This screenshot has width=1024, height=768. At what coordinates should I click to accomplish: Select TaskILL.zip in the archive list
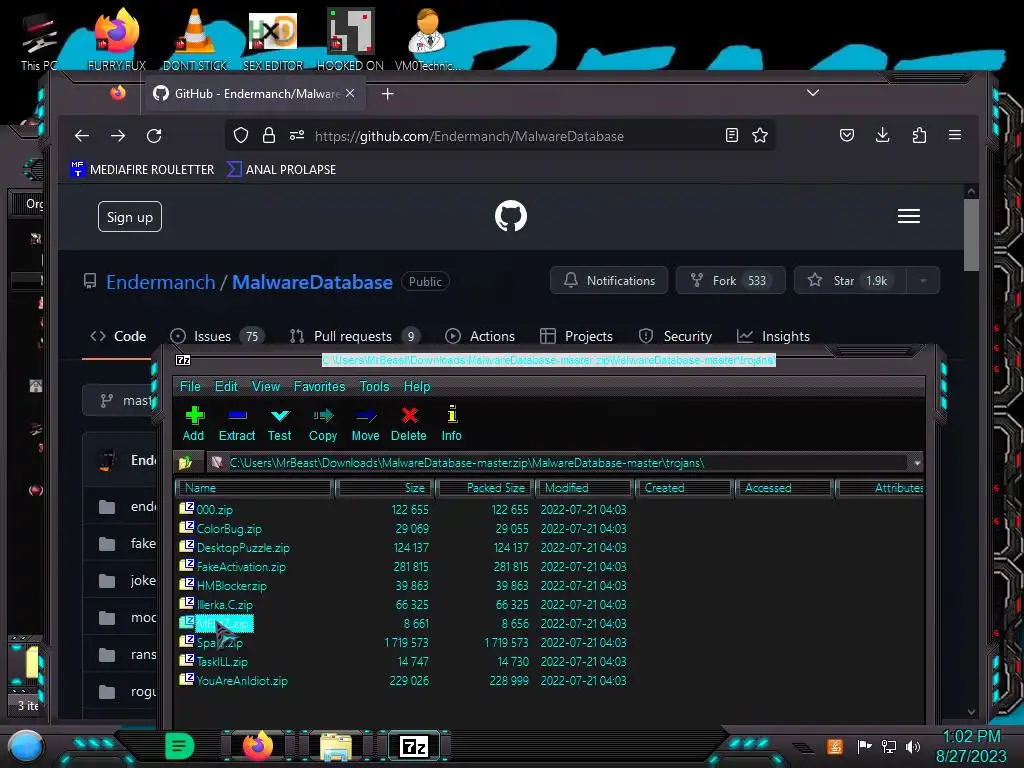click(x=222, y=662)
